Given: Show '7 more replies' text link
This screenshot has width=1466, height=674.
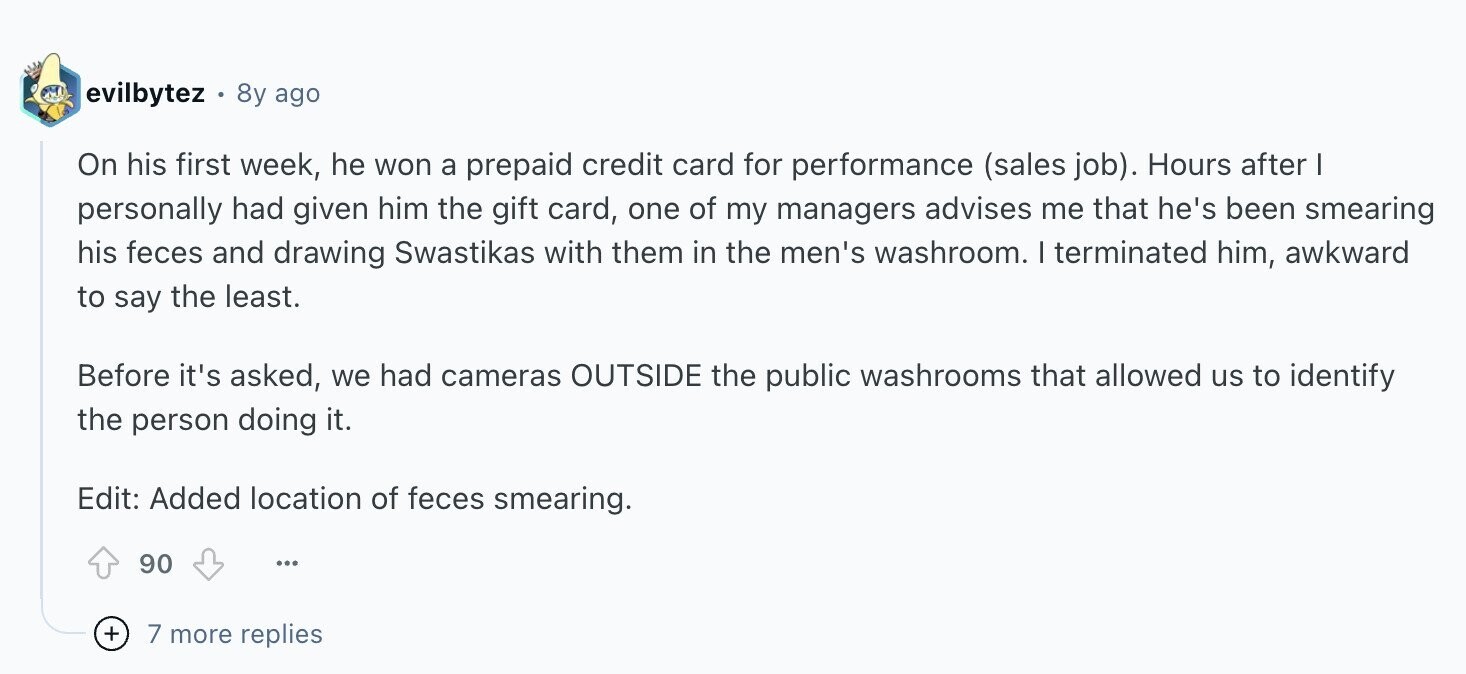Looking at the screenshot, I should point(235,634).
